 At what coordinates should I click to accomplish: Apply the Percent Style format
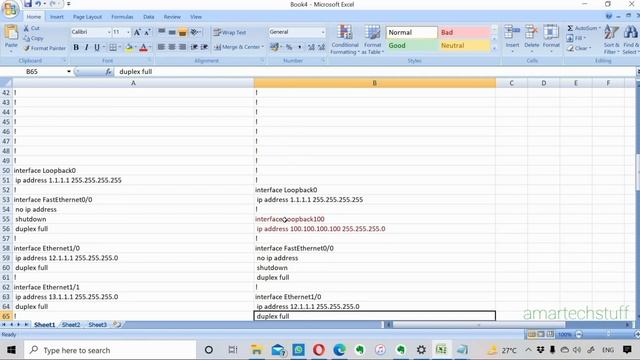tap(289, 47)
